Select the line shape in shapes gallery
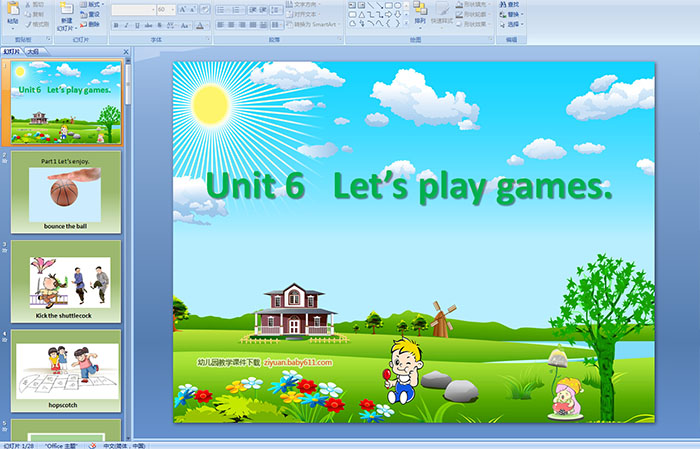 pos(370,5)
